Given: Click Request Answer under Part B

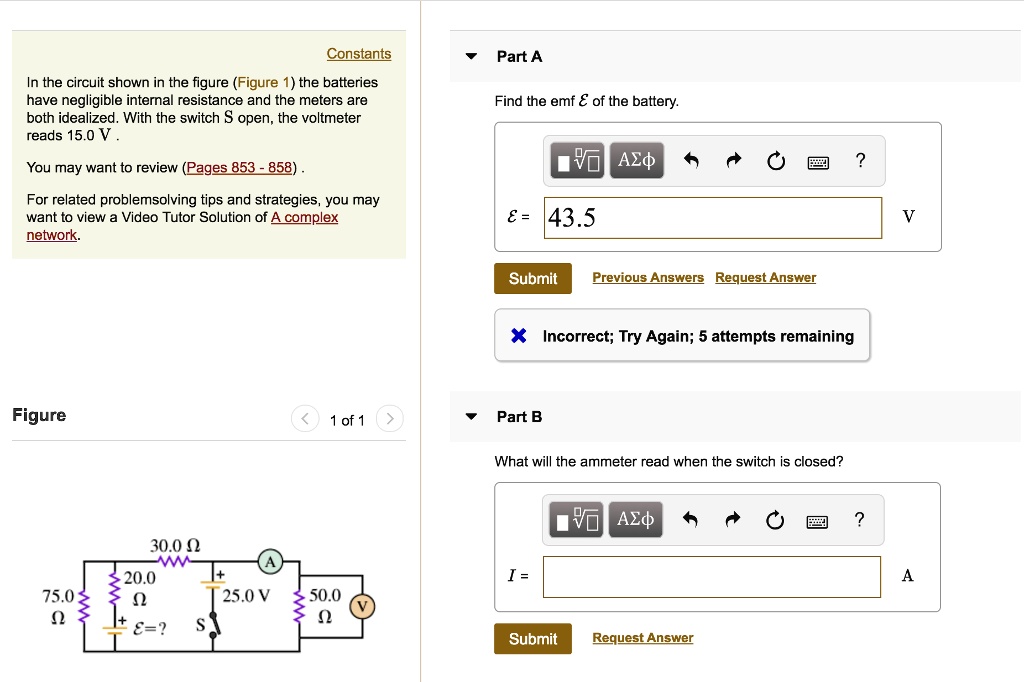Looking at the screenshot, I should tap(643, 637).
